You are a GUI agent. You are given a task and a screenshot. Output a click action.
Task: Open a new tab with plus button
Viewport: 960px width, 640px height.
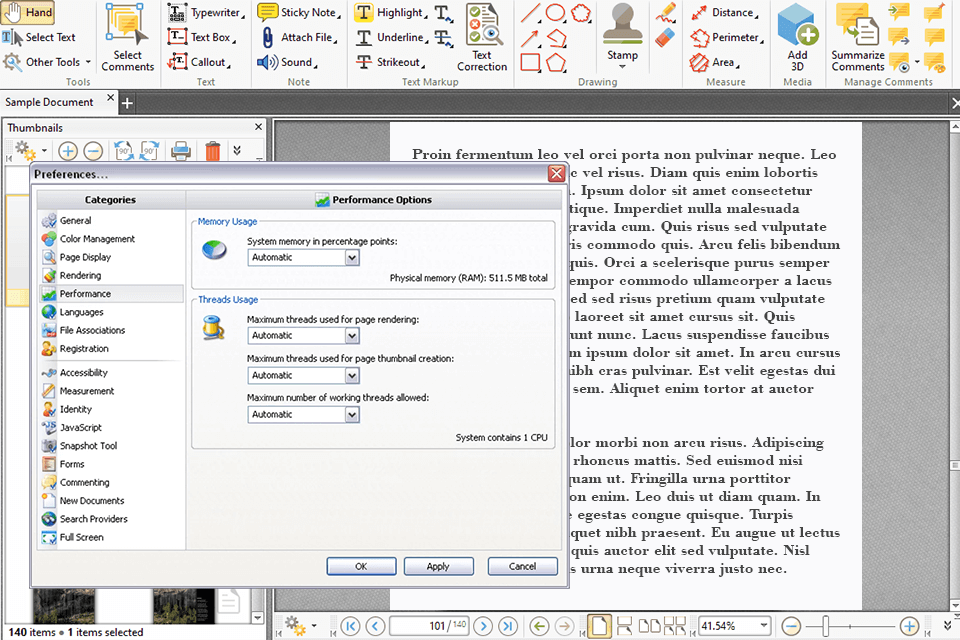(x=127, y=103)
